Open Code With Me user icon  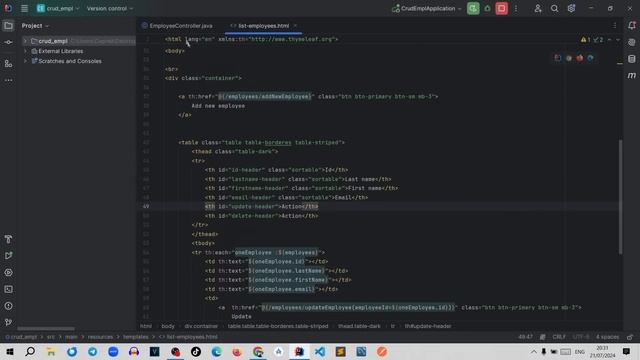(x=538, y=8)
